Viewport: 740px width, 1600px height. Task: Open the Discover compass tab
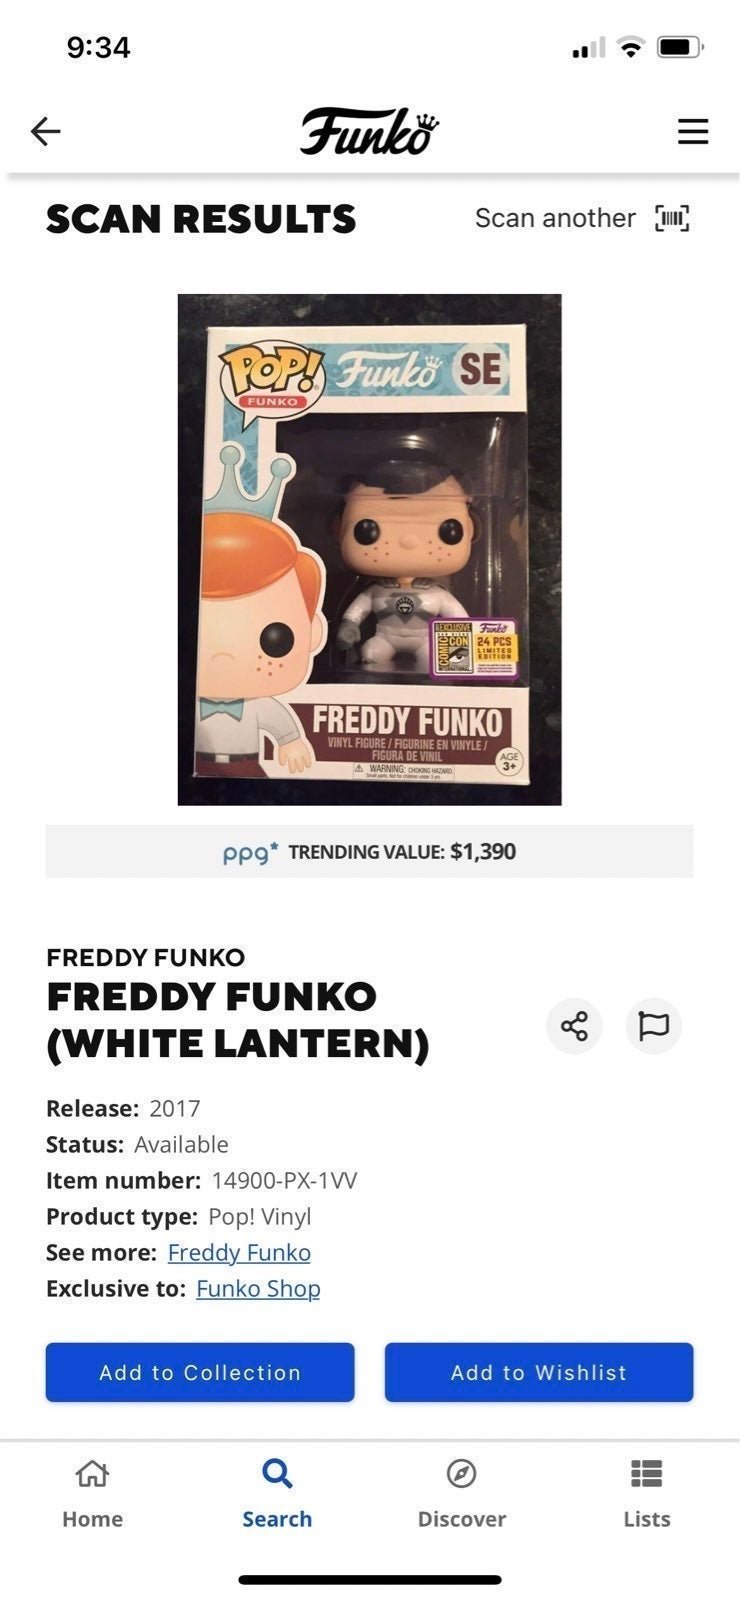[x=461, y=1494]
